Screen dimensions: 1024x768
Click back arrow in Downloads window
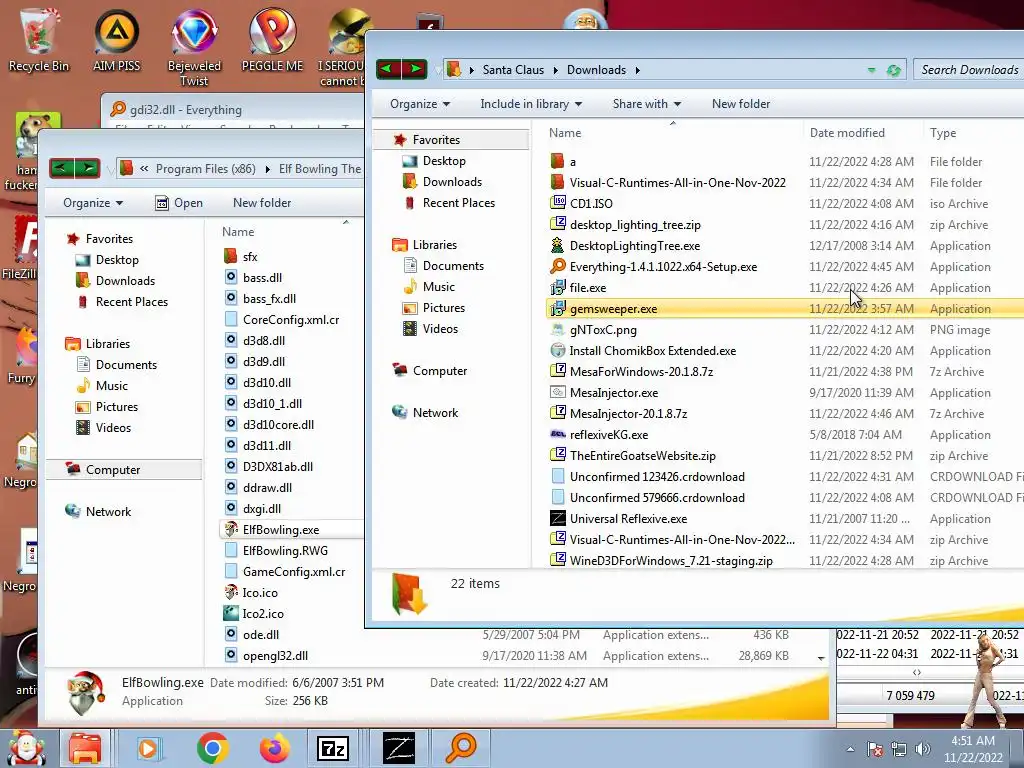coord(389,69)
